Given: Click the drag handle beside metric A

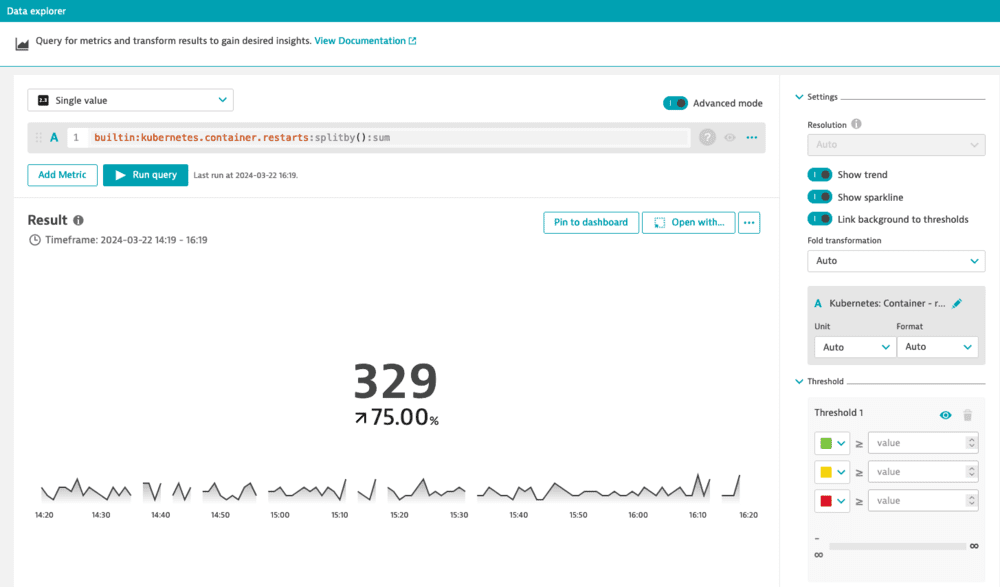Looking at the screenshot, I should click(x=37, y=137).
